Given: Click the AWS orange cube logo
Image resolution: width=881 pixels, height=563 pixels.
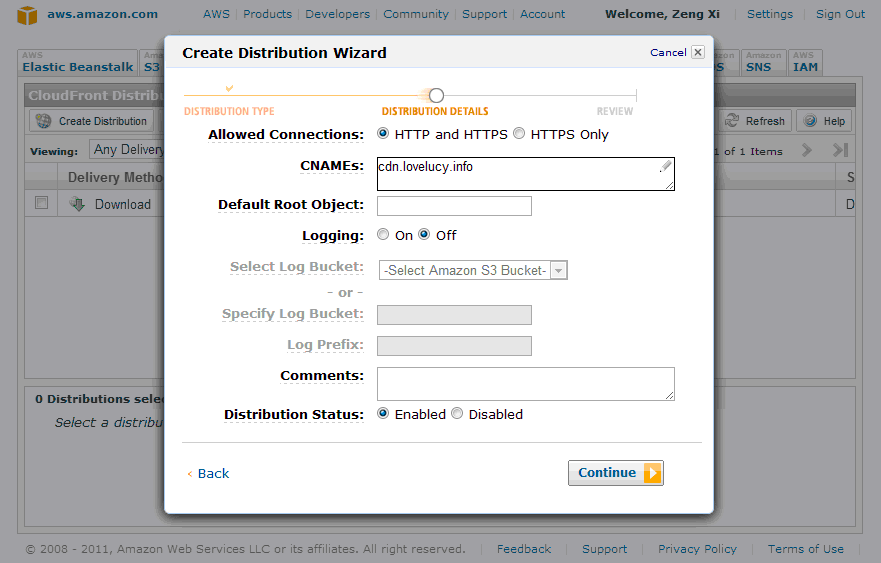Looking at the screenshot, I should point(27,15).
